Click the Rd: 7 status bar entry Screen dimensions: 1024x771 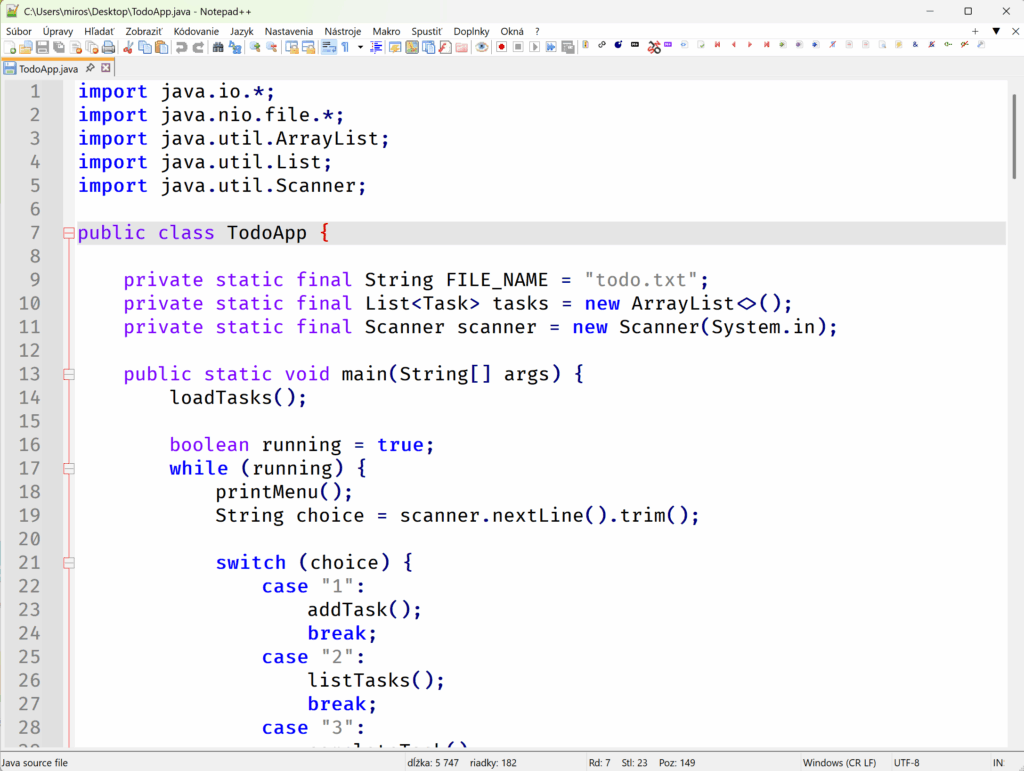point(600,763)
